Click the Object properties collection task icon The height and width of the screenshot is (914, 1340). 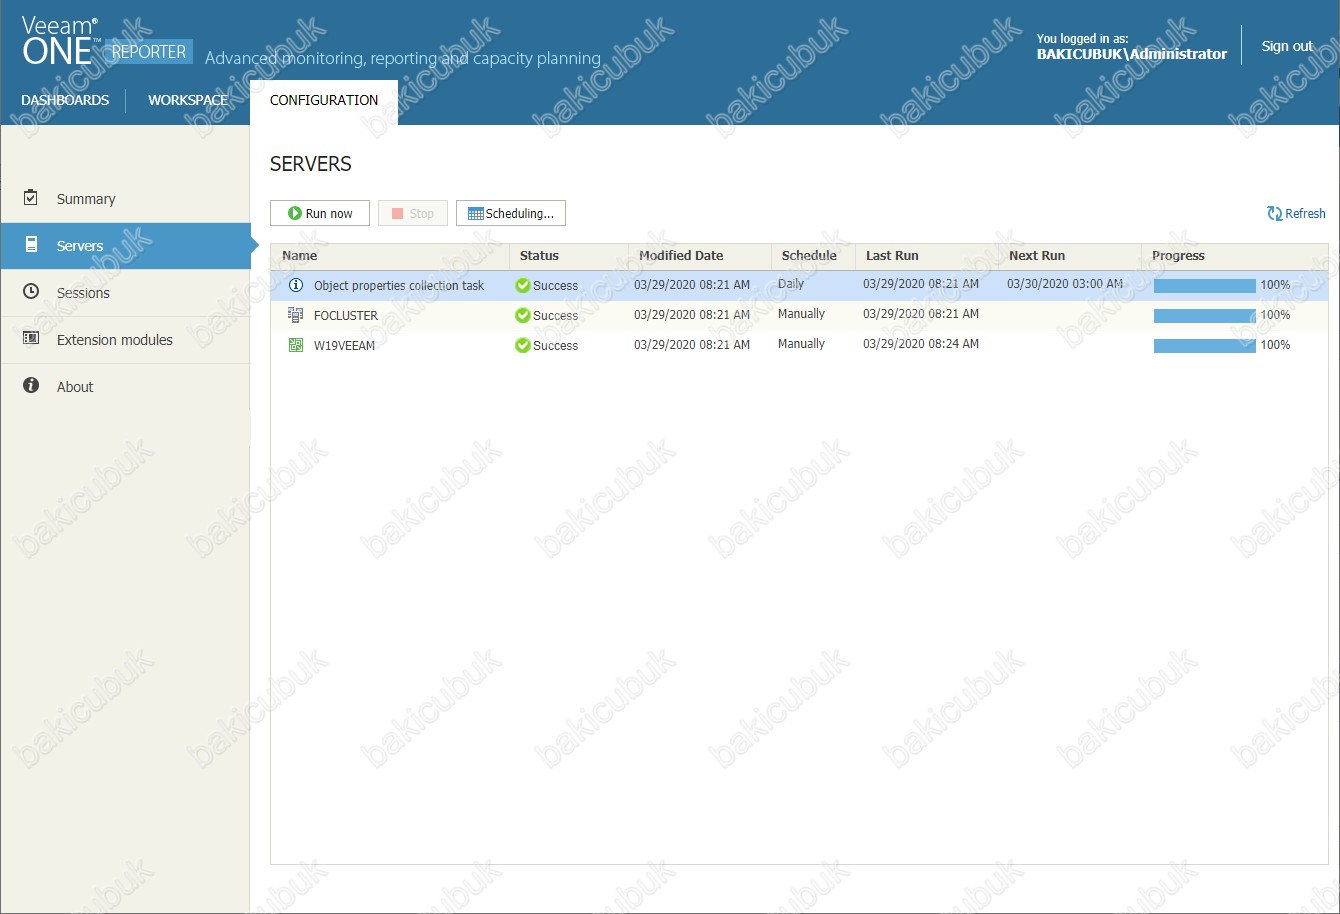pyautogui.click(x=295, y=285)
